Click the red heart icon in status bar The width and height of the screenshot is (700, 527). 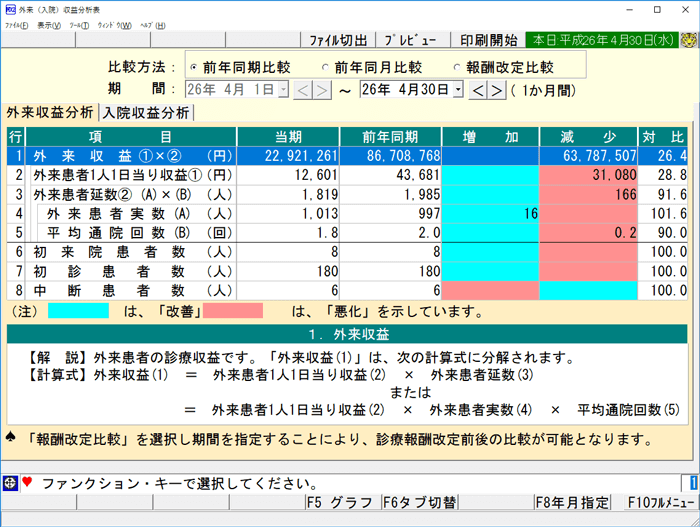pyautogui.click(x=27, y=483)
